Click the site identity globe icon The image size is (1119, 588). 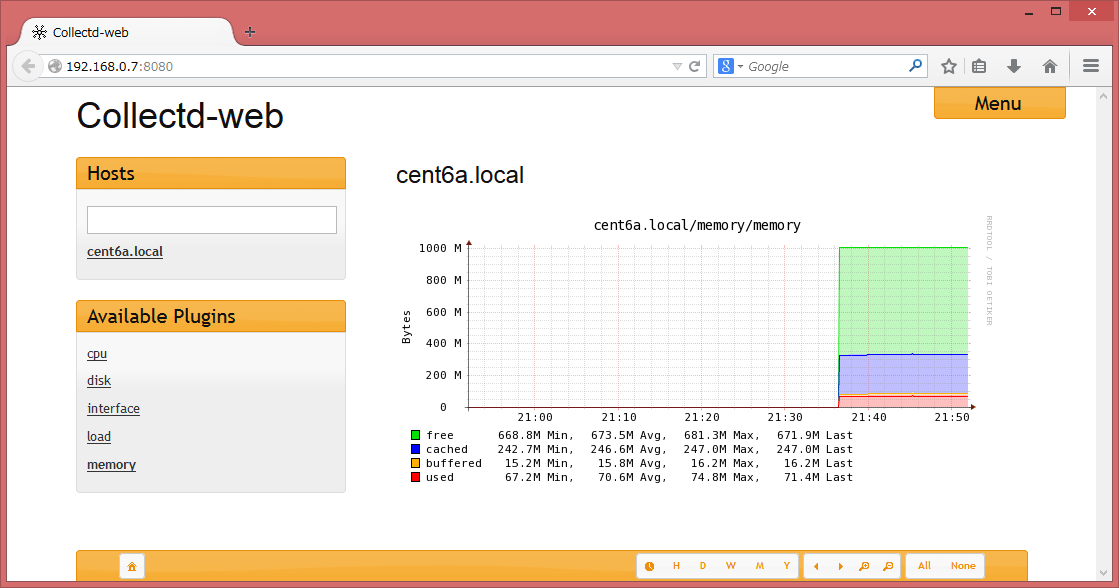pyautogui.click(x=54, y=66)
